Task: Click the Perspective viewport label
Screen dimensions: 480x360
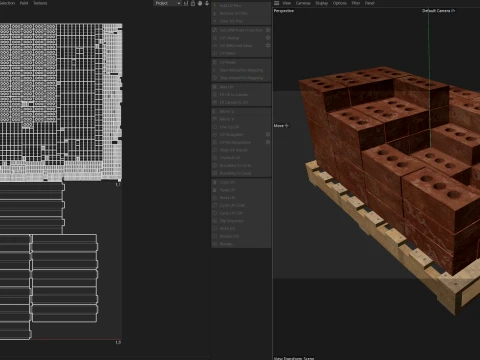Action: [284, 11]
